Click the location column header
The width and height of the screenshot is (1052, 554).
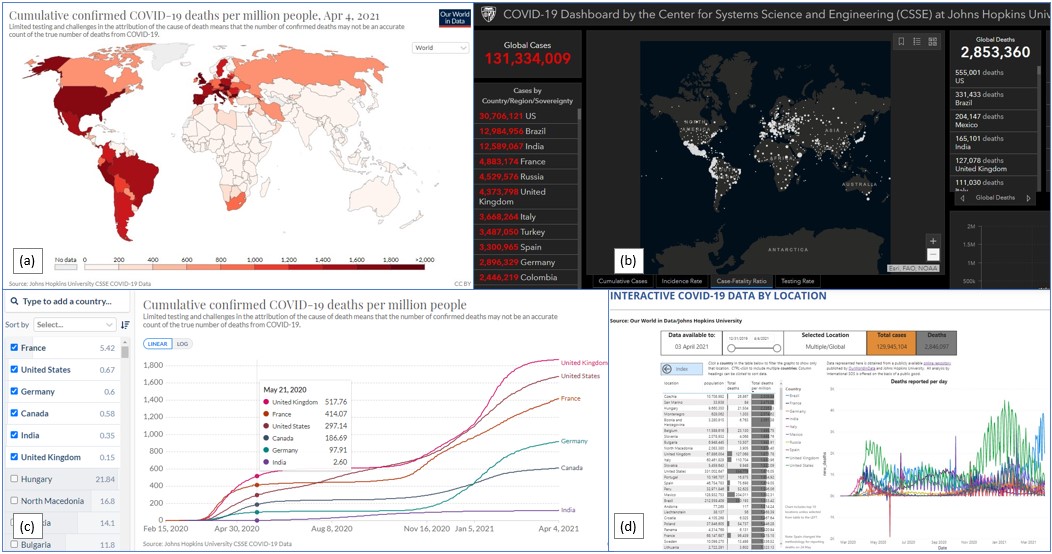671,383
